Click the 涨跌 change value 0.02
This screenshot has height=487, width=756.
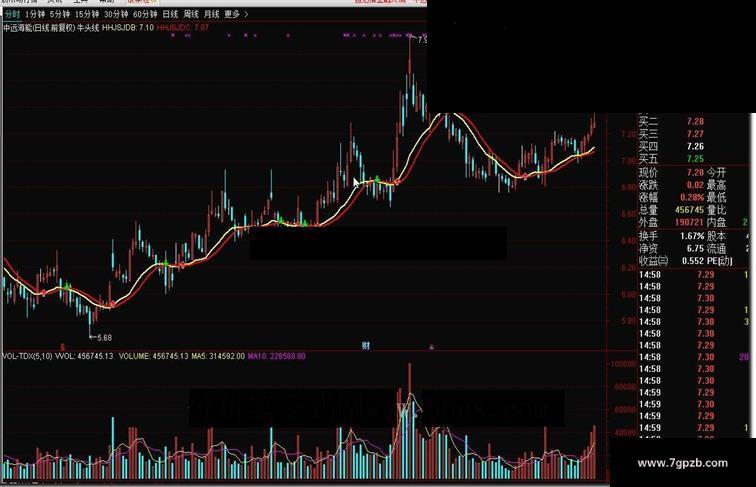[695, 185]
